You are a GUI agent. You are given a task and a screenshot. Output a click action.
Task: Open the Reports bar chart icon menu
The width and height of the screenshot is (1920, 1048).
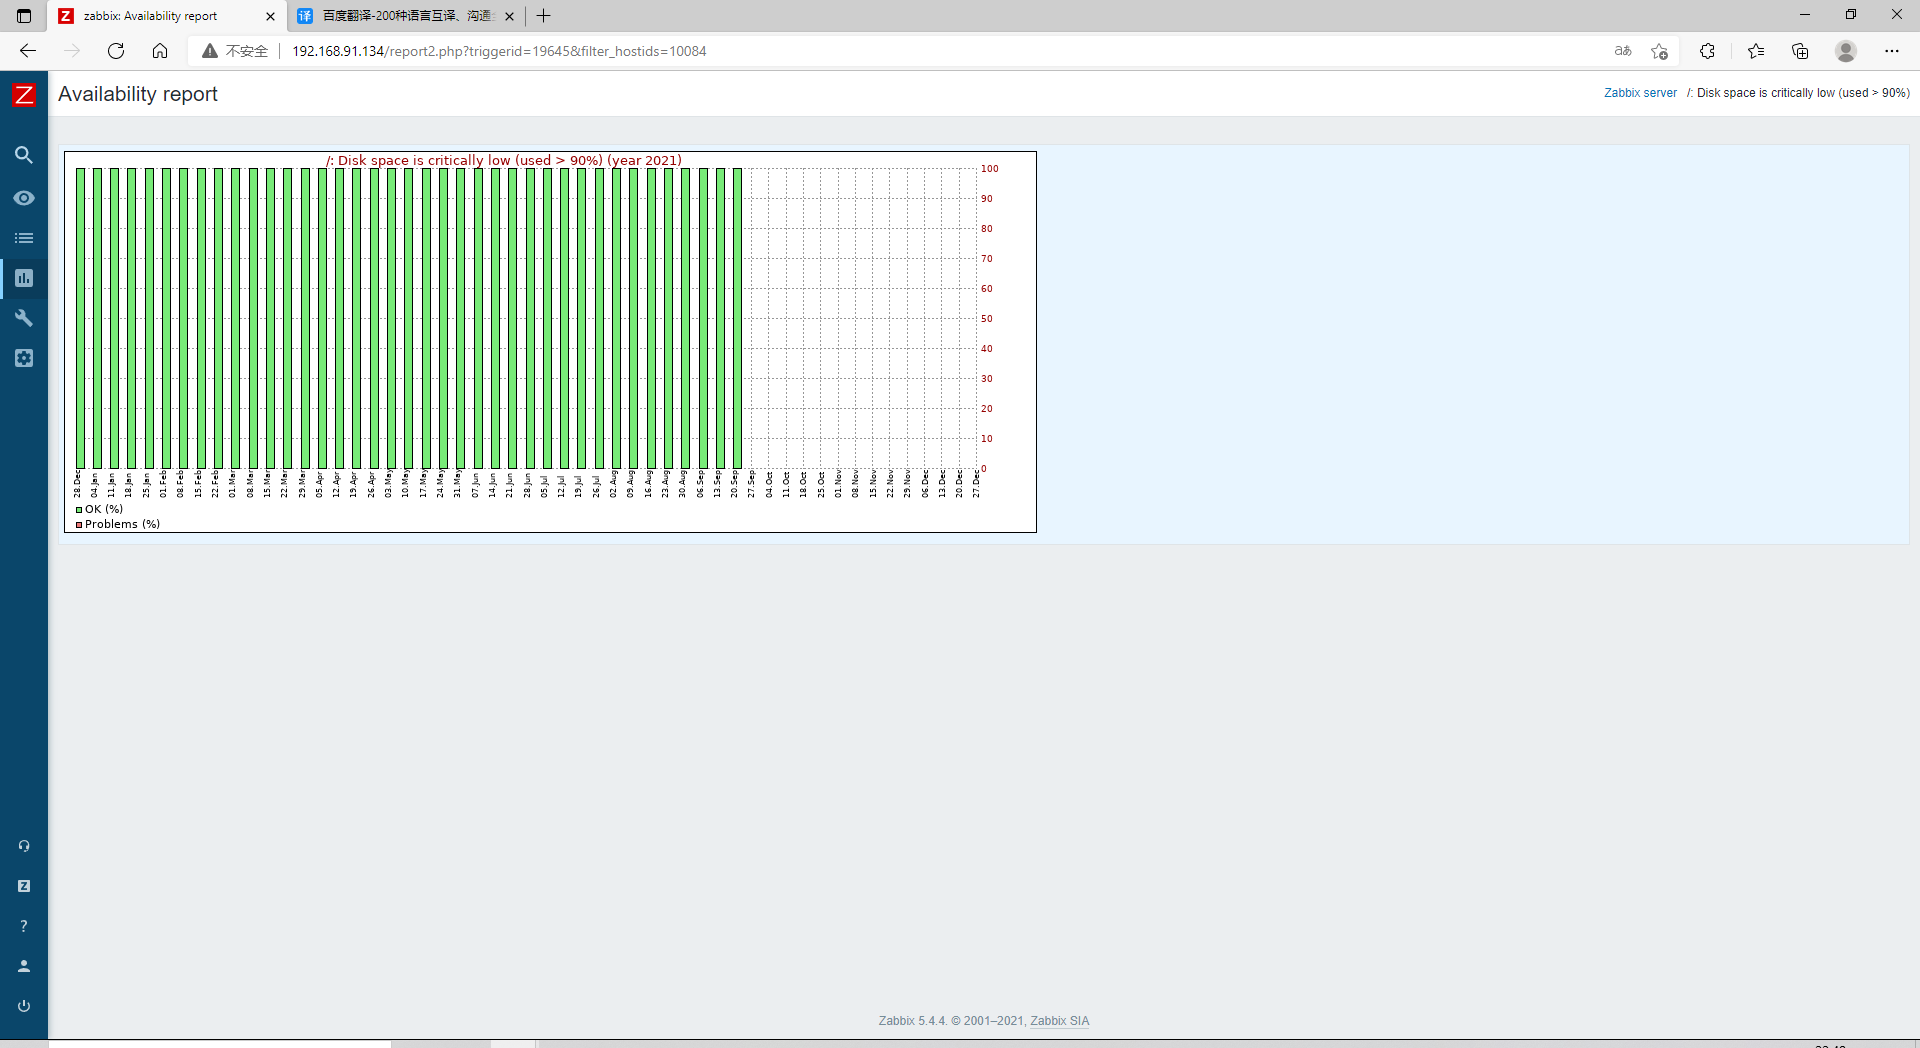point(24,278)
